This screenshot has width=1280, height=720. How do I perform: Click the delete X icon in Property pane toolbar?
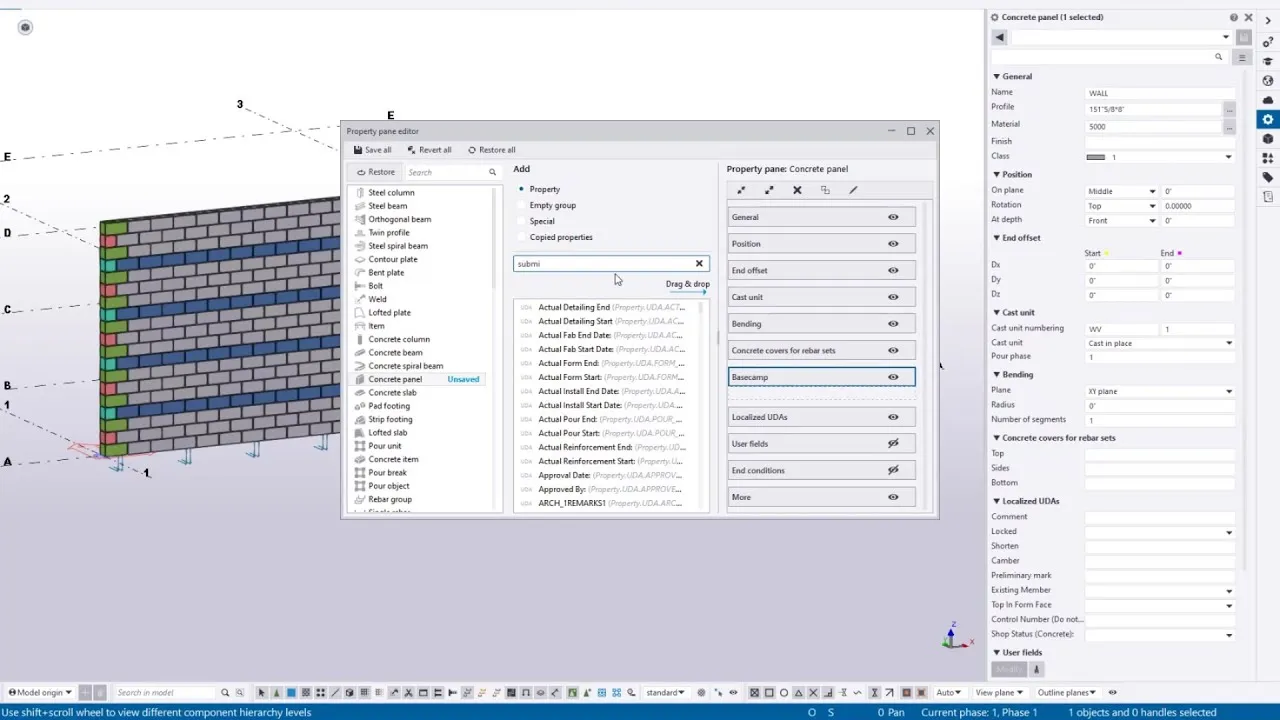click(x=797, y=190)
